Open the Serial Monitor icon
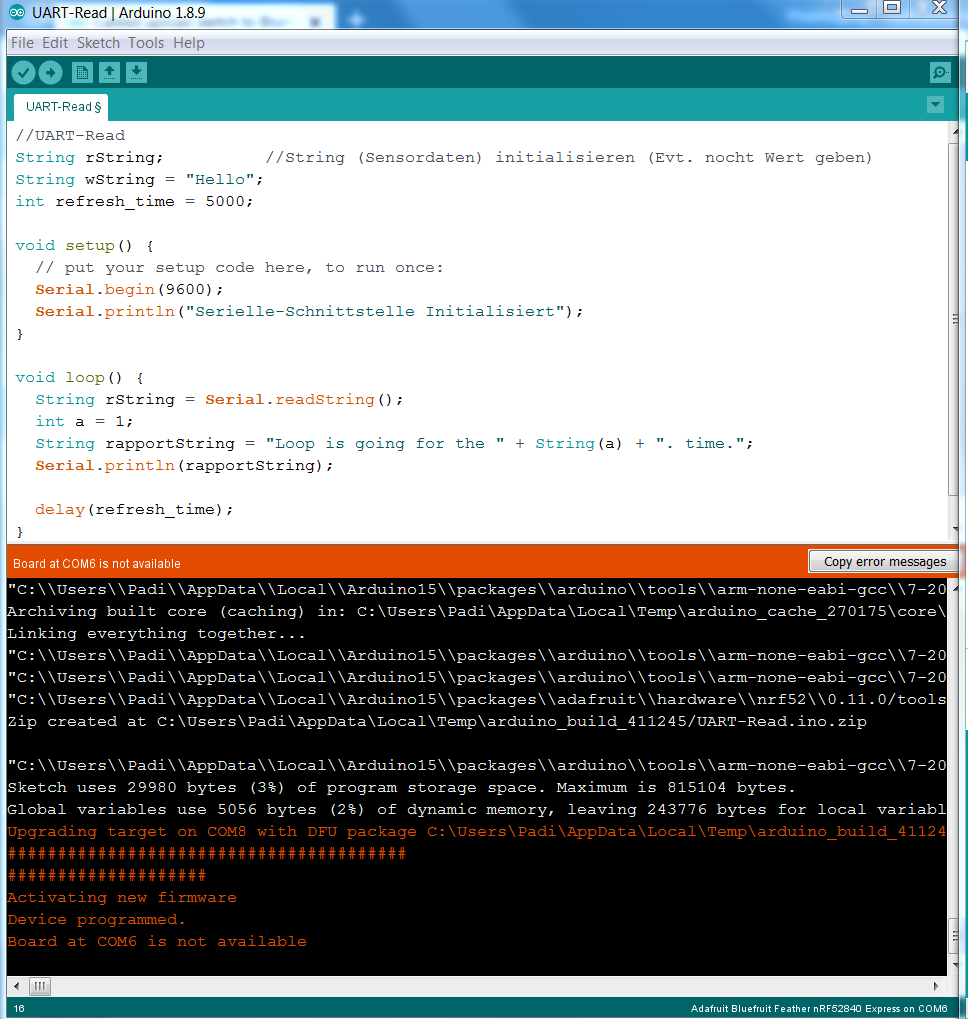 [939, 72]
